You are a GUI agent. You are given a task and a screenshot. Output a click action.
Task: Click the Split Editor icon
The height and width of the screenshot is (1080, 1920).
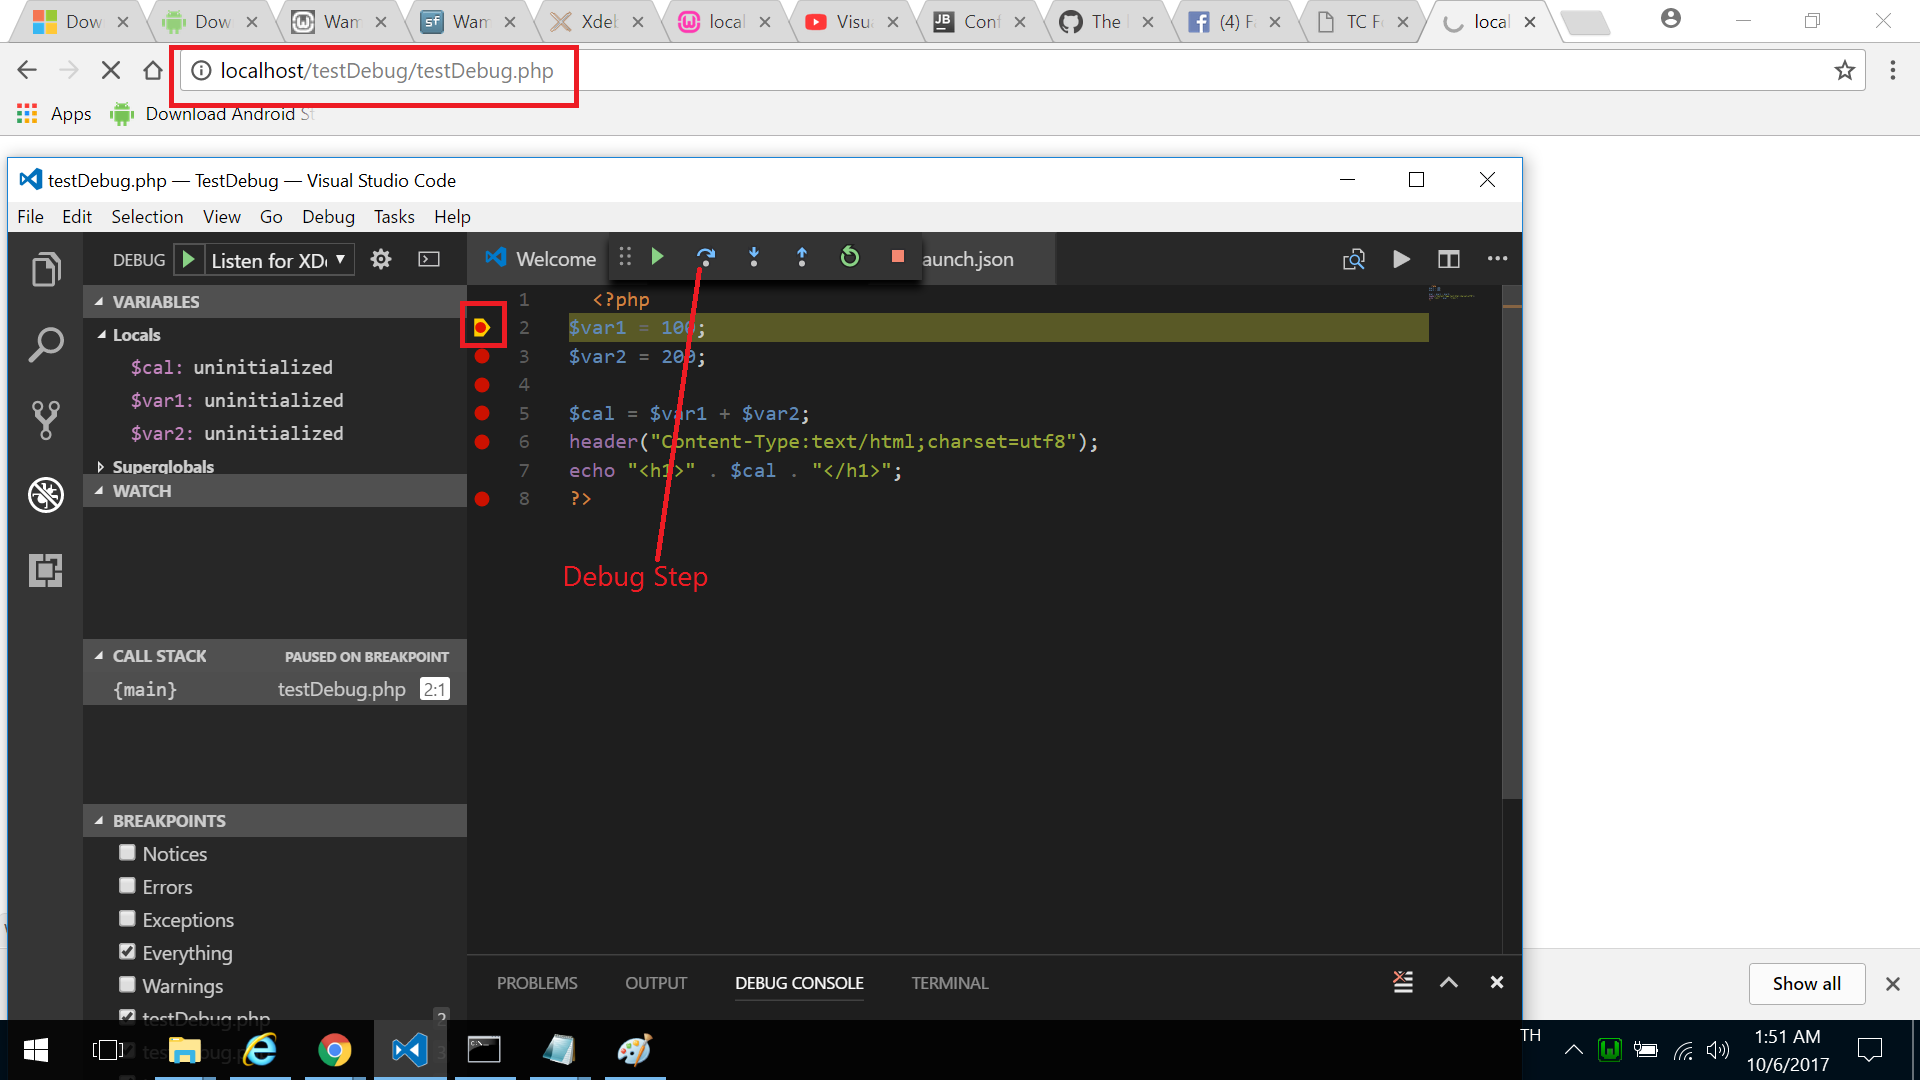pos(1448,259)
